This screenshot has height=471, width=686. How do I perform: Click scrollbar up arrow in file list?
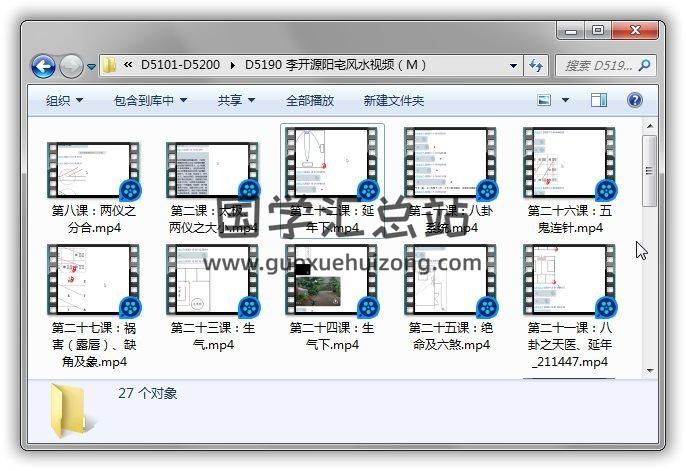pyautogui.click(x=650, y=126)
